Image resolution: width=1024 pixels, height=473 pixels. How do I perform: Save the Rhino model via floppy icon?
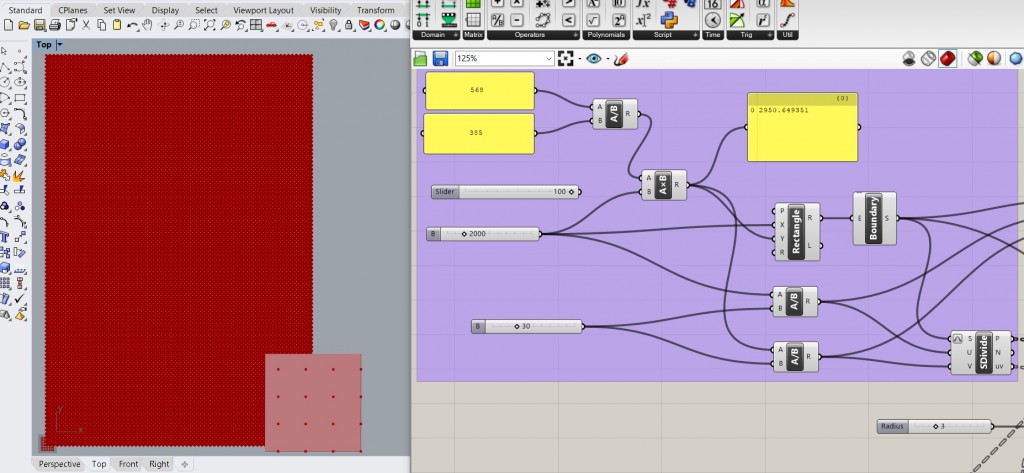pyautogui.click(x=39, y=25)
